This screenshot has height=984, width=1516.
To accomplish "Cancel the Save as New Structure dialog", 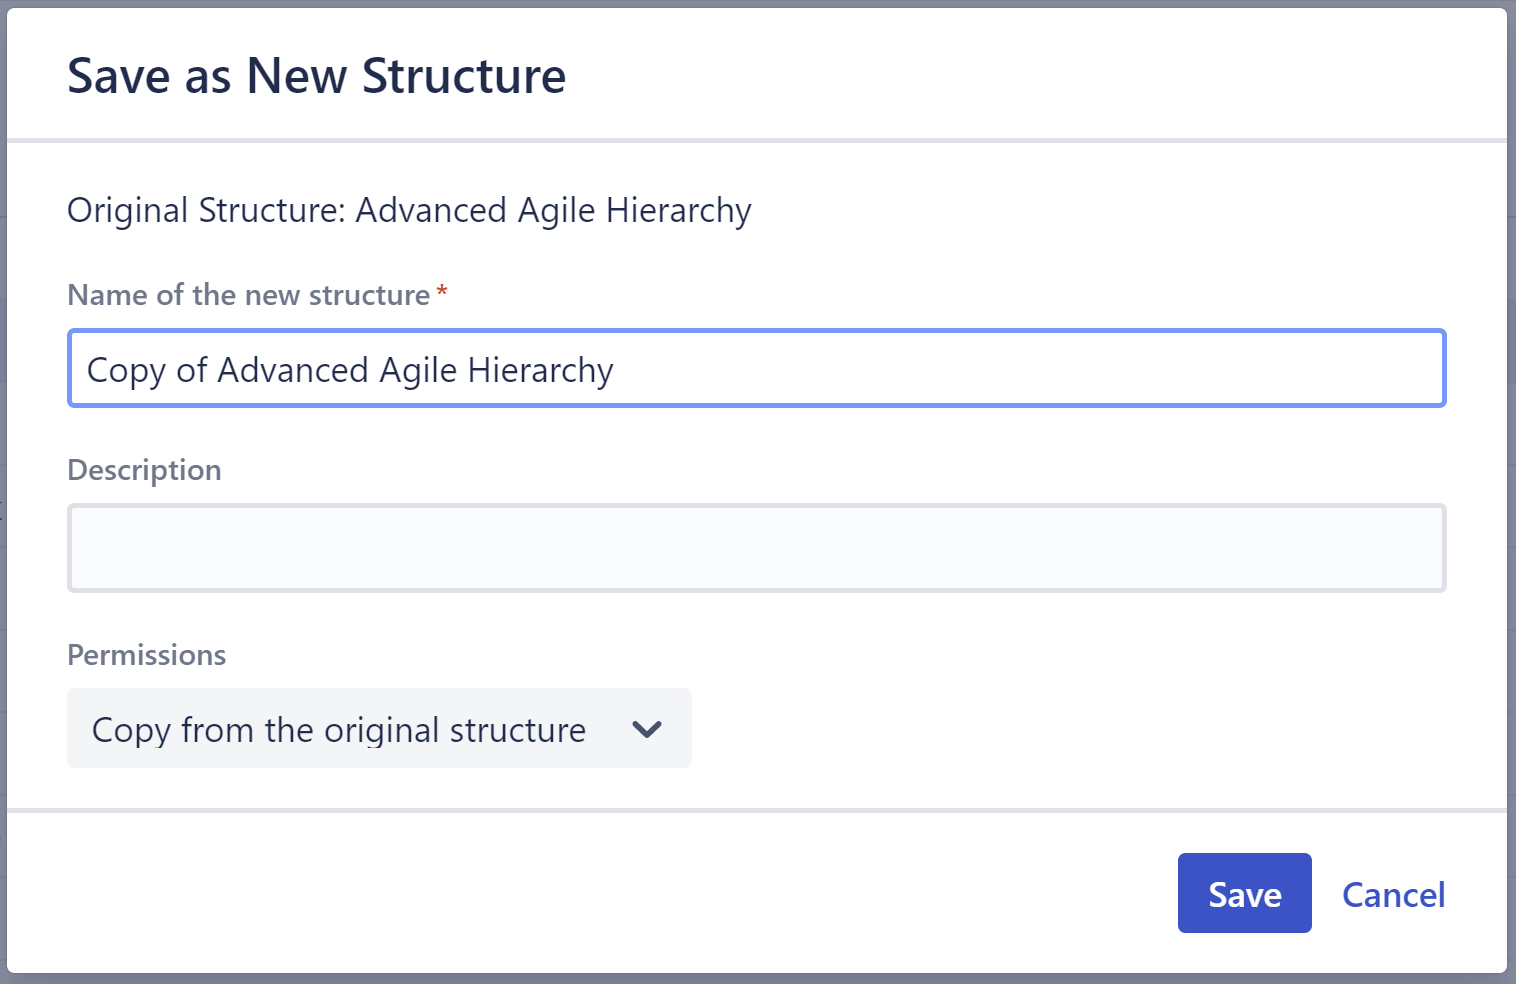I will click(x=1393, y=894).
